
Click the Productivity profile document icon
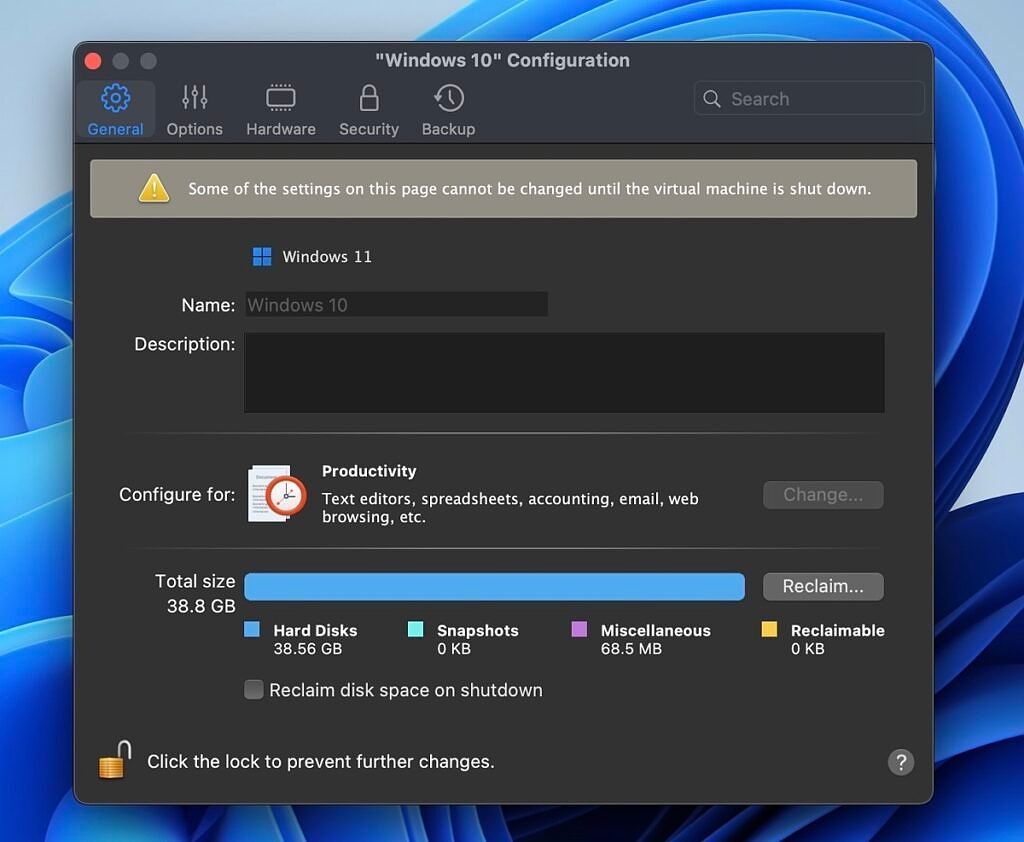275,494
